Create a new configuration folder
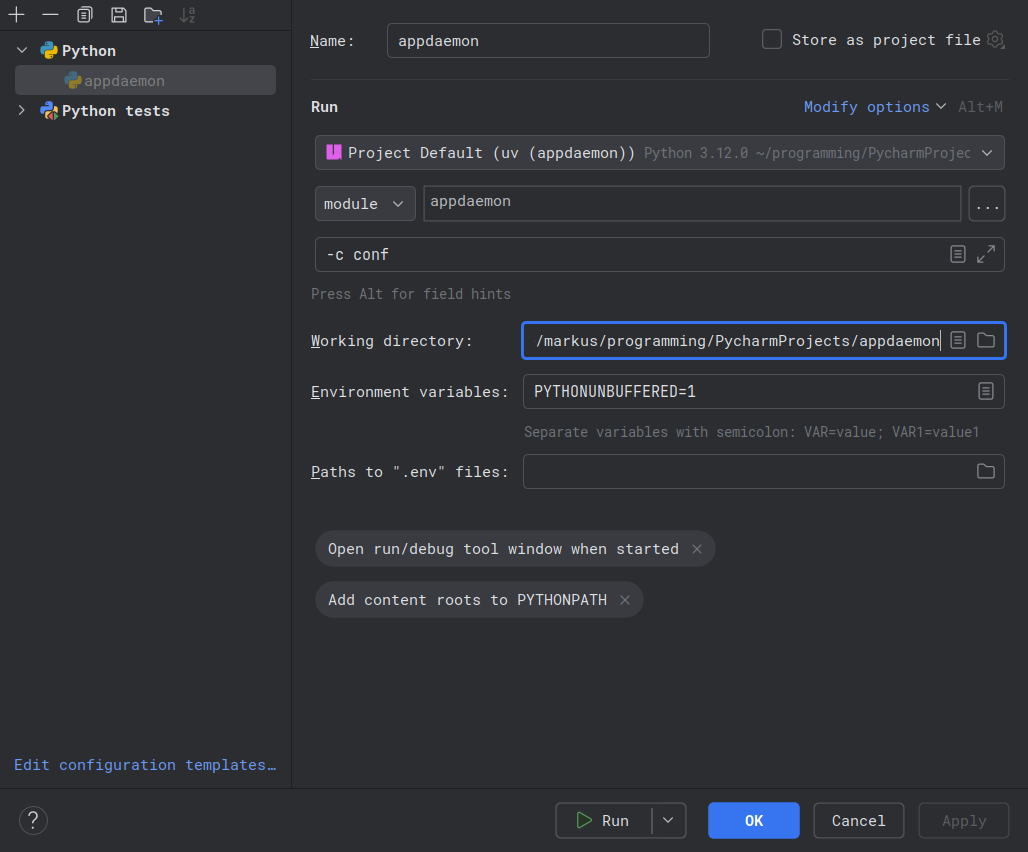The height and width of the screenshot is (852, 1028). pos(153,14)
